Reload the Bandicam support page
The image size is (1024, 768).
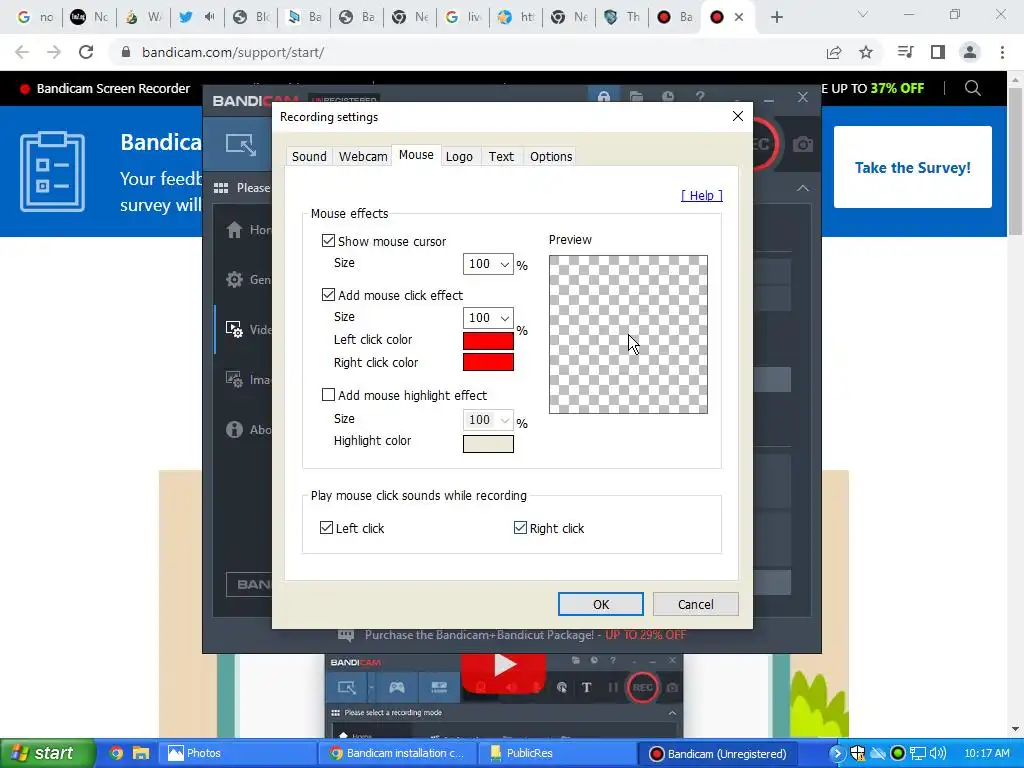click(x=86, y=52)
